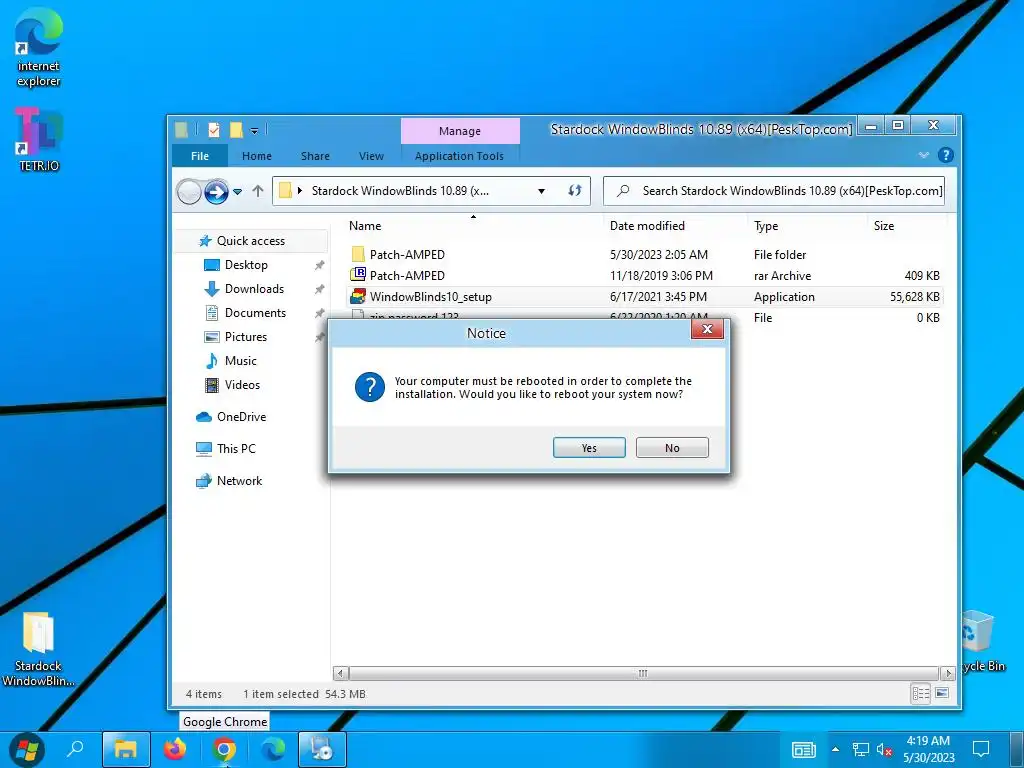Close the Notice dialog
Screen dimensions: 1024x768
pyautogui.click(x=707, y=329)
